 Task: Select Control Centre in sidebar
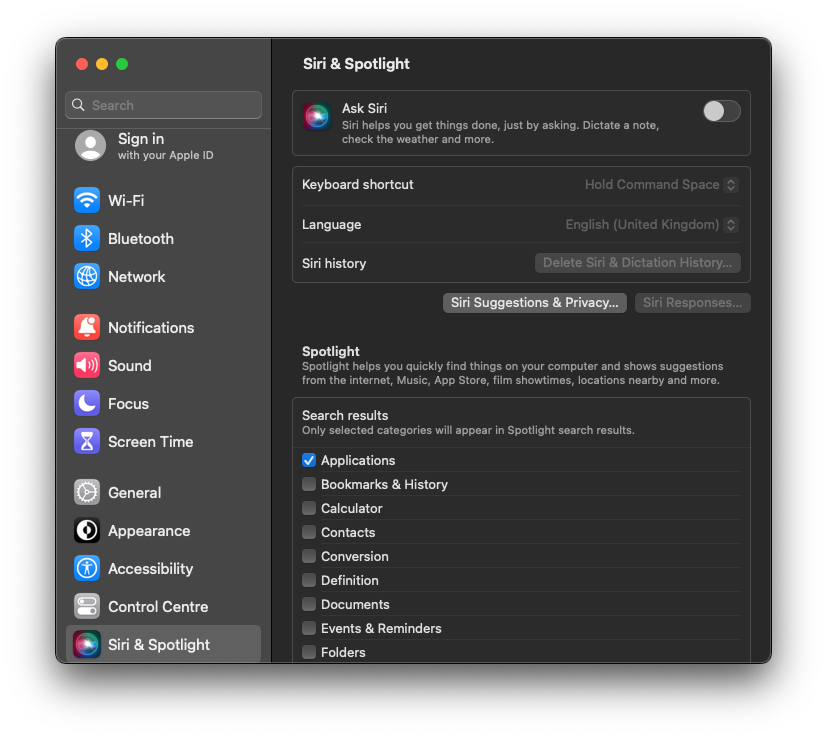(x=164, y=607)
